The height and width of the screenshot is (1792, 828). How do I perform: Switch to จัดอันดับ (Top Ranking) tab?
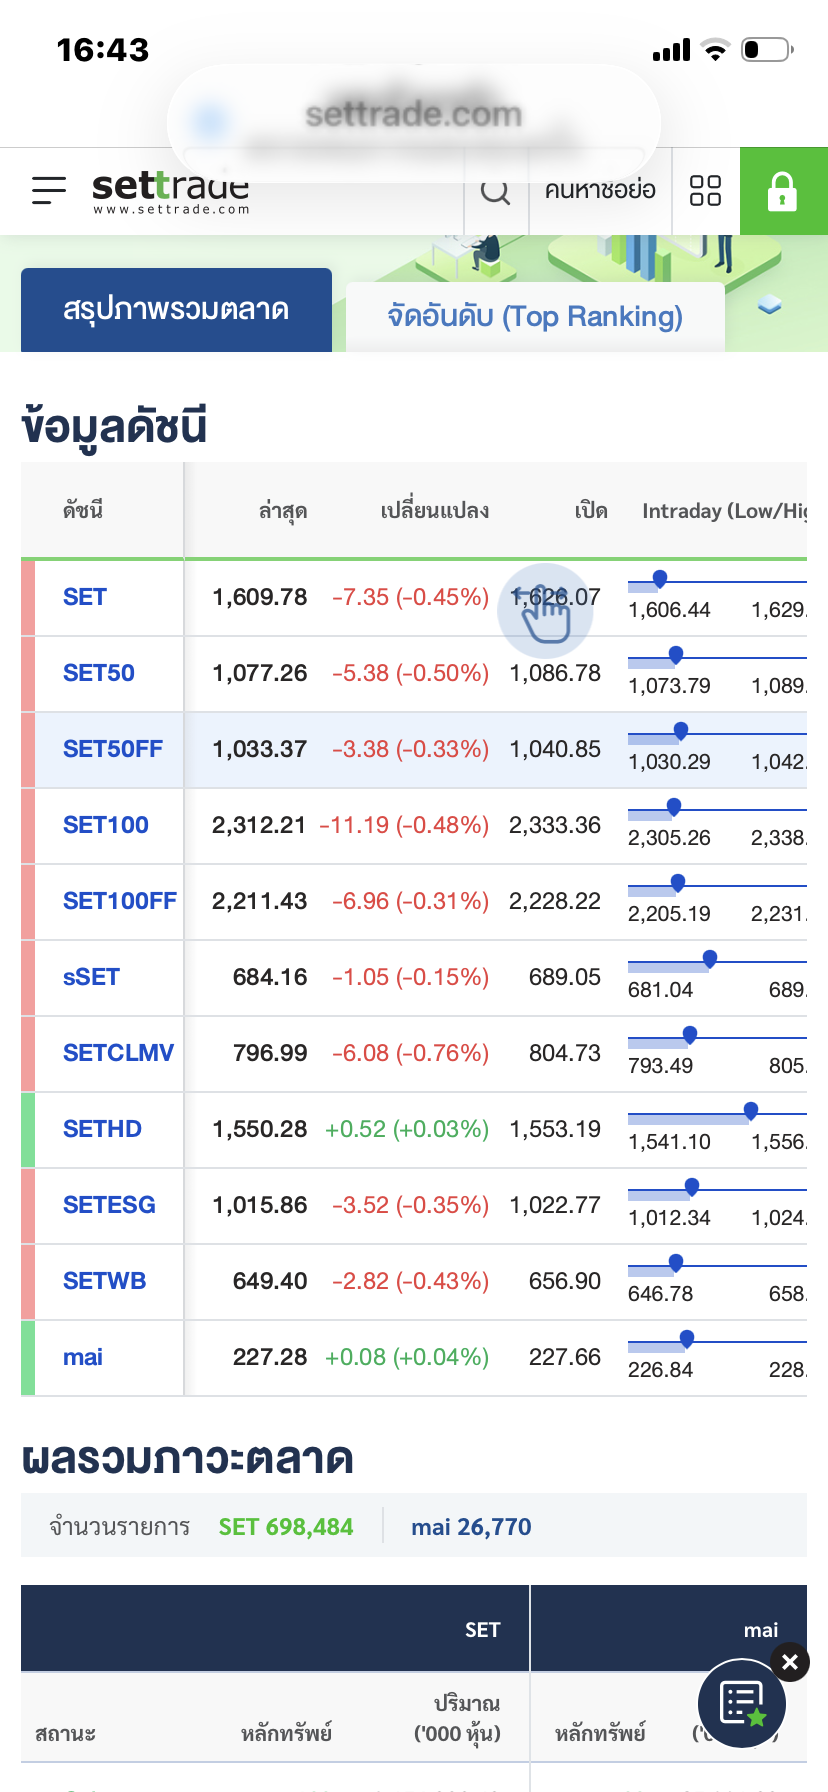(535, 316)
